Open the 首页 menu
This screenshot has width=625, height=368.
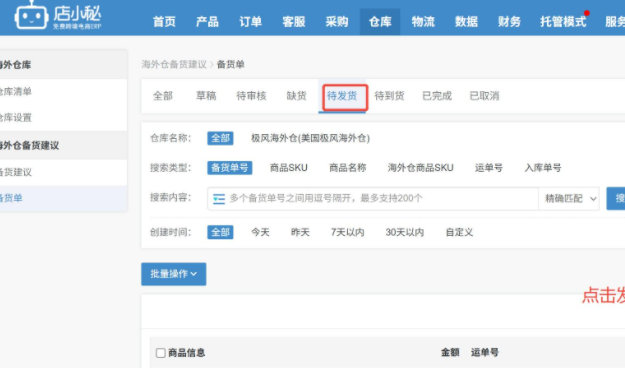(x=164, y=22)
